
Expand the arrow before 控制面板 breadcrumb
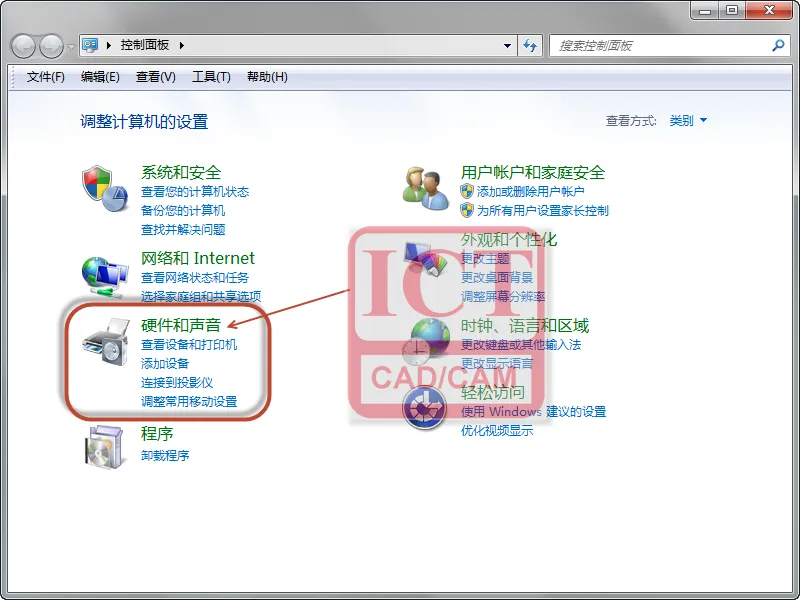click(x=109, y=45)
